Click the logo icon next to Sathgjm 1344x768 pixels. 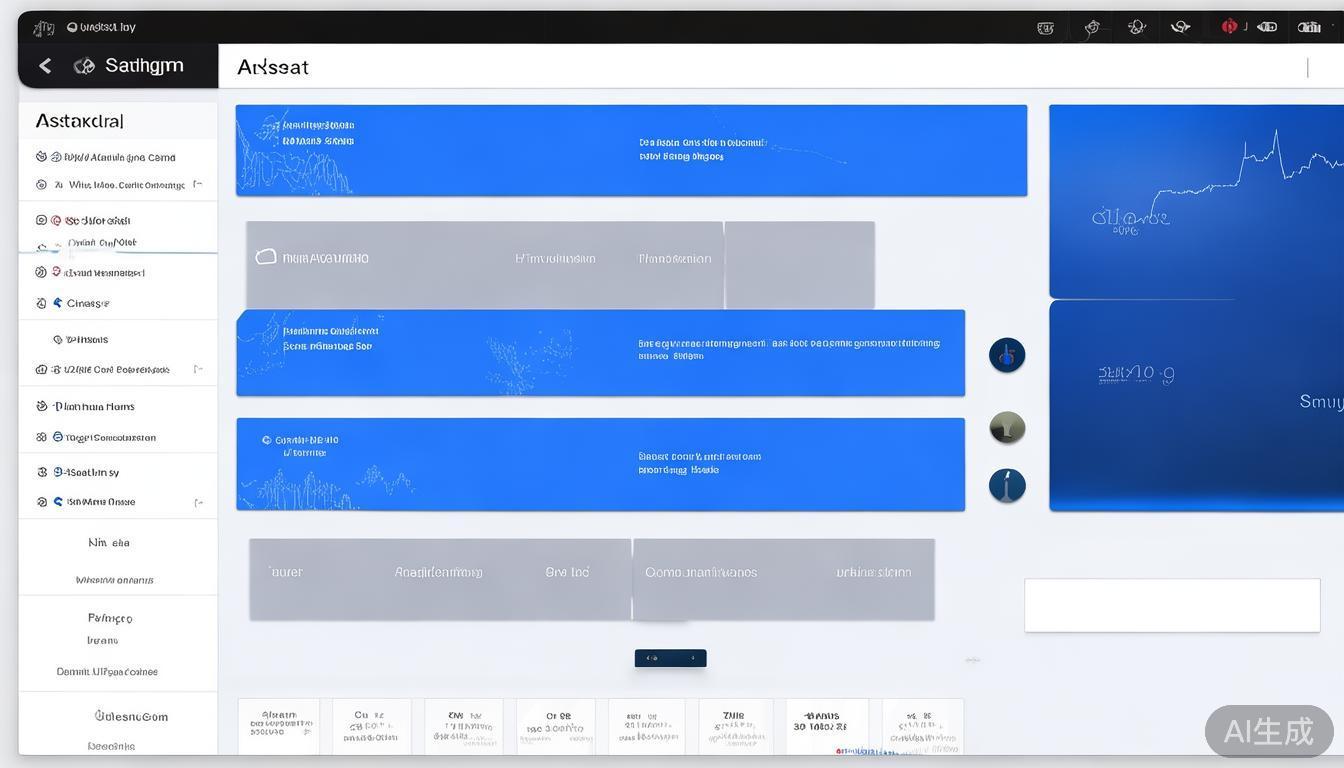coord(85,66)
